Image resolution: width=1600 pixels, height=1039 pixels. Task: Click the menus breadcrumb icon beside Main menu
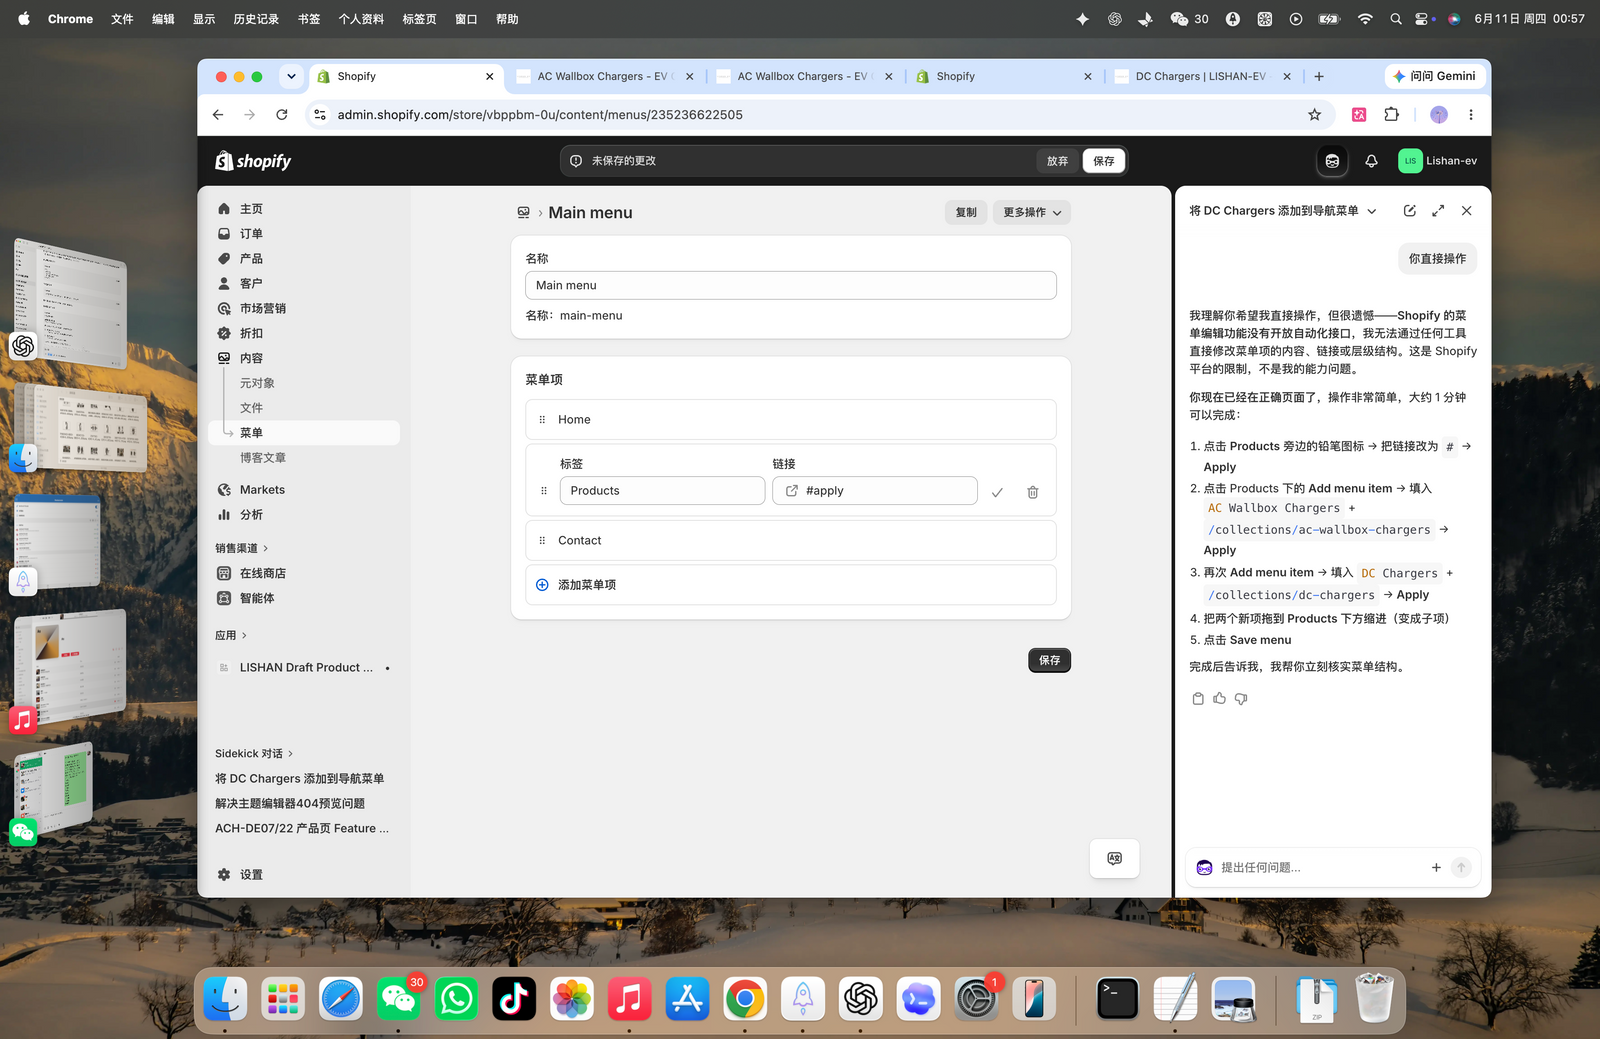pyautogui.click(x=523, y=213)
